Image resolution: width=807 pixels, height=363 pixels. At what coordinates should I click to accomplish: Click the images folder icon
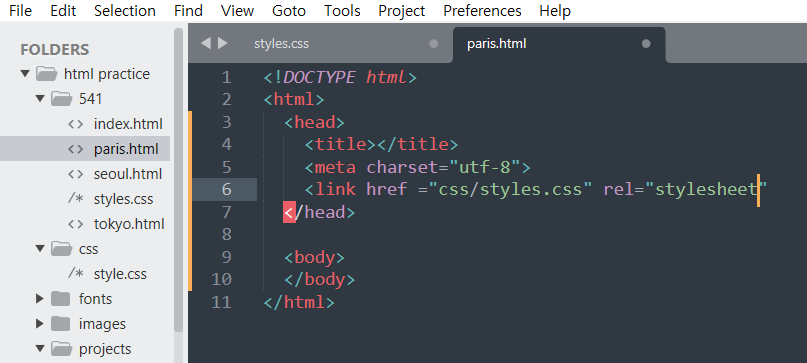pyautogui.click(x=61, y=324)
